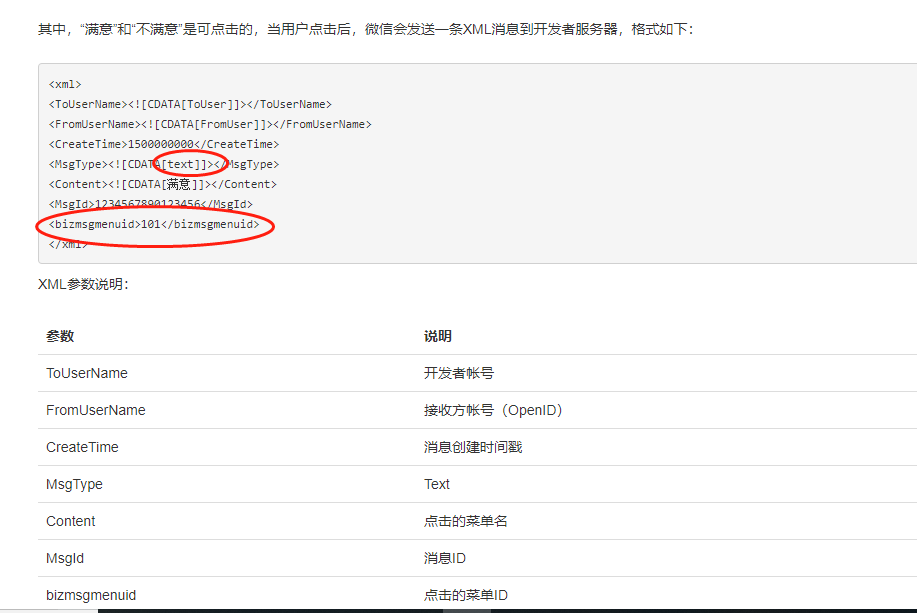Click the 说明 column header
Viewport: 917px width, 613px height.
437,336
